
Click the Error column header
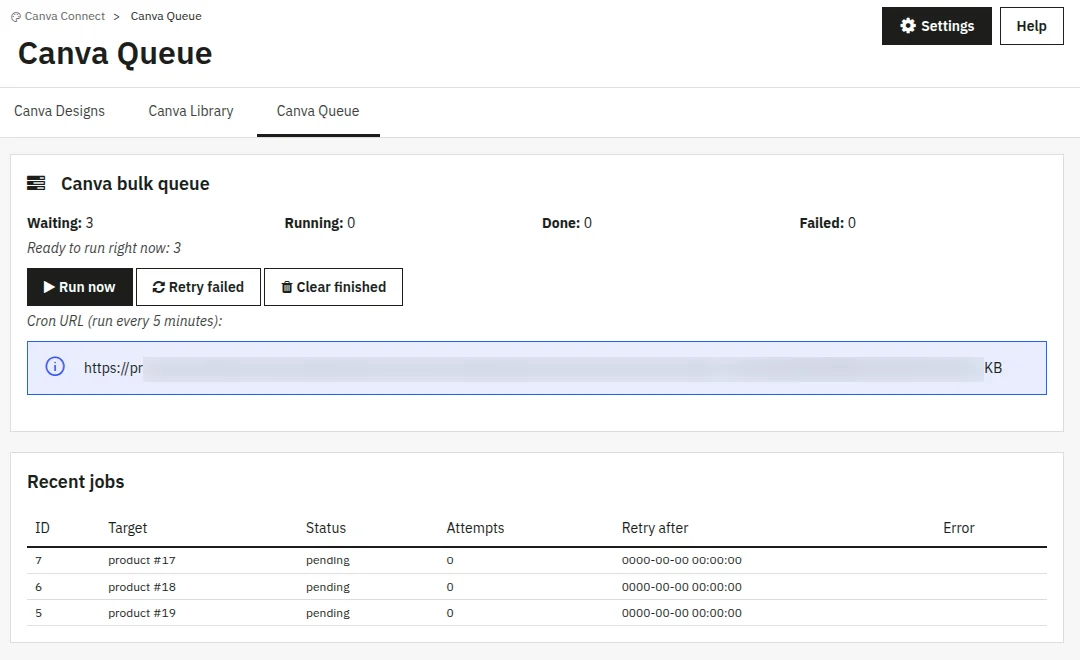click(x=959, y=528)
